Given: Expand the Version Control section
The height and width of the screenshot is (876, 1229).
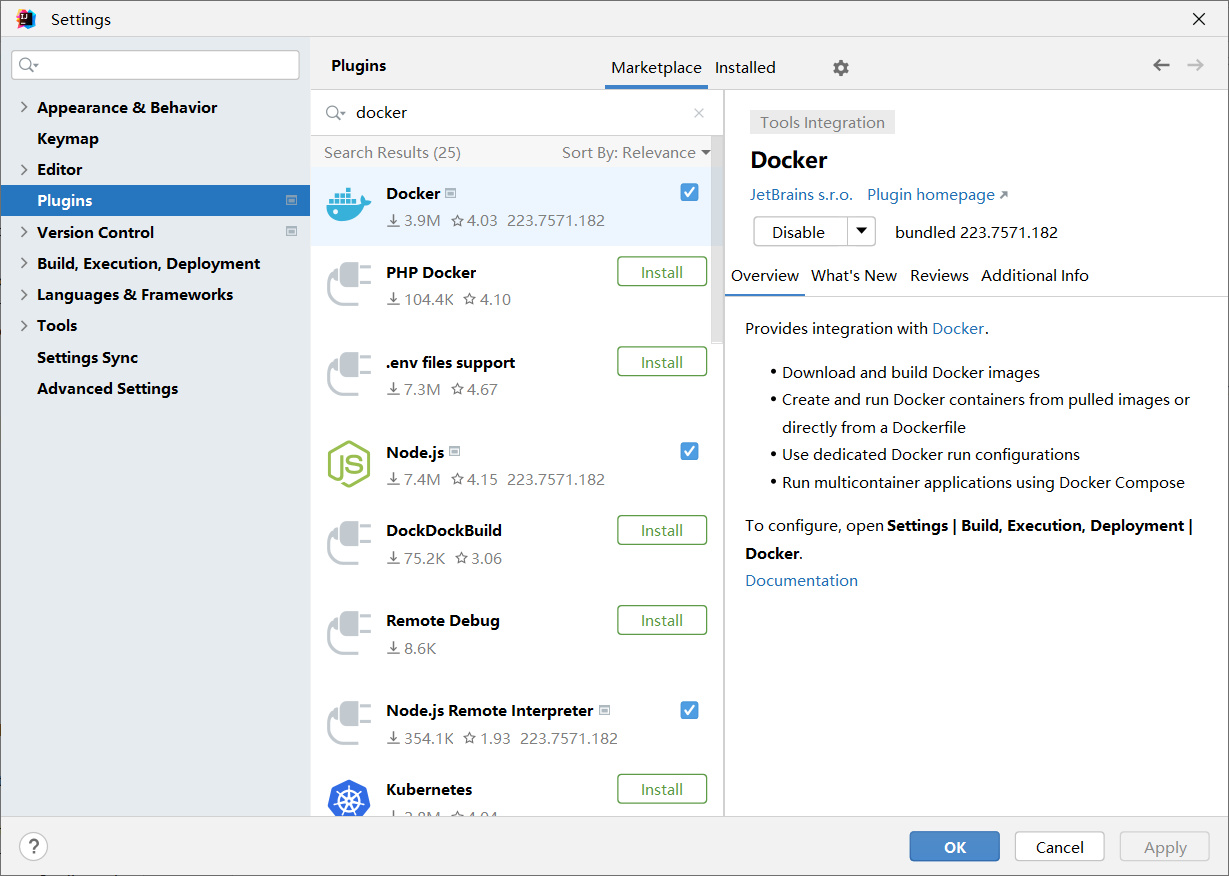Looking at the screenshot, I should click(24, 232).
